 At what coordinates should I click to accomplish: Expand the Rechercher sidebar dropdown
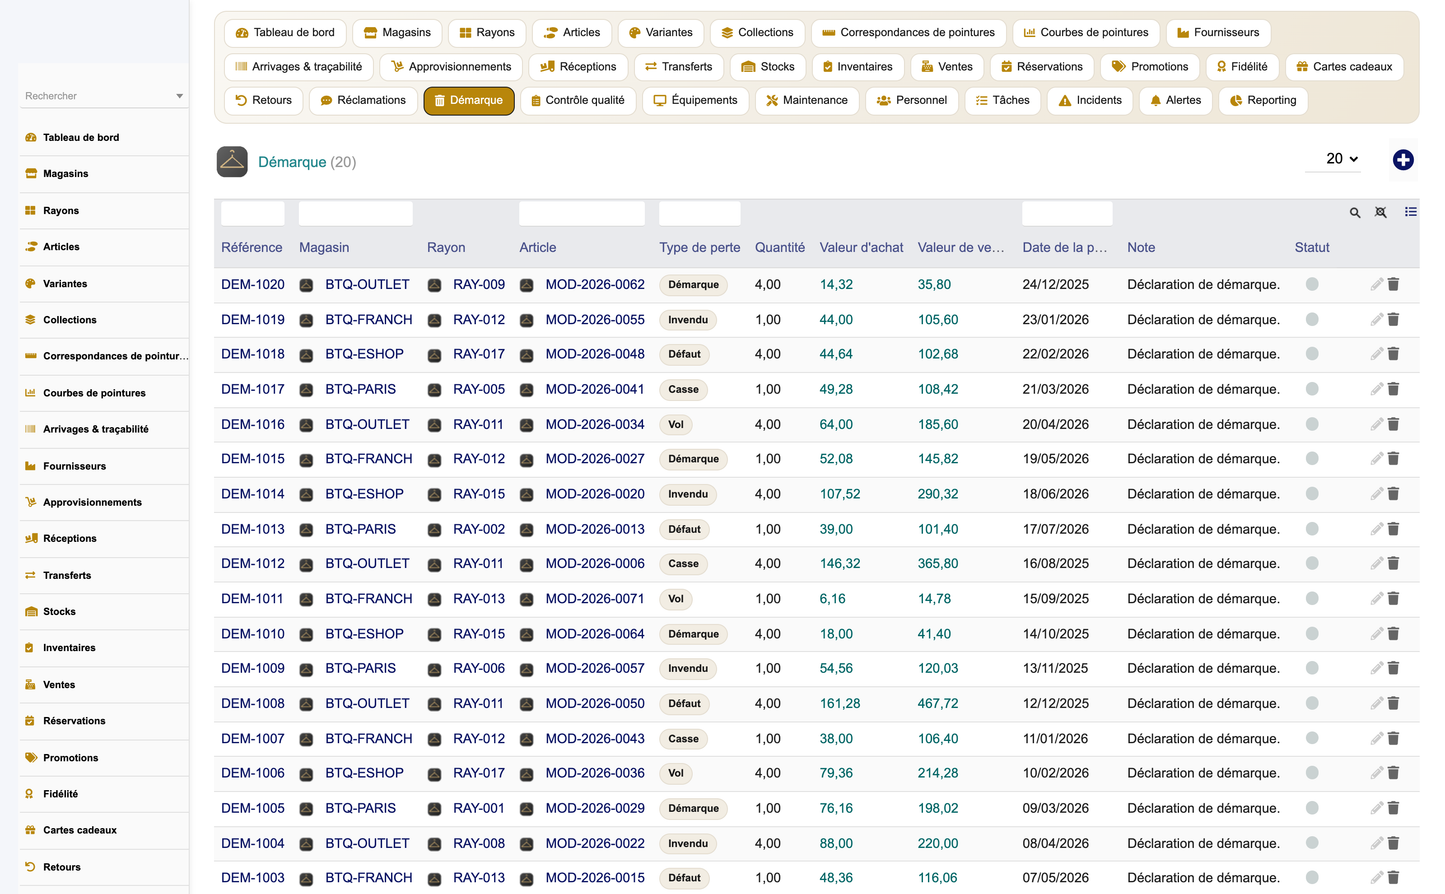click(103, 96)
